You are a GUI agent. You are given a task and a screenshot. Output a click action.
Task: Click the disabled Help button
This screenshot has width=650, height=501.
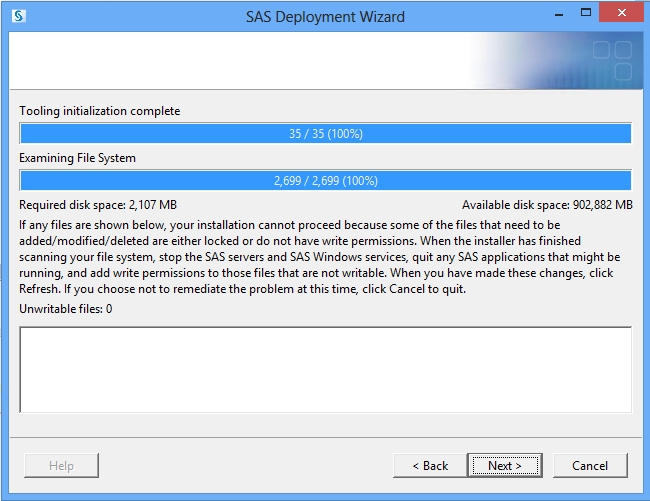click(x=61, y=465)
